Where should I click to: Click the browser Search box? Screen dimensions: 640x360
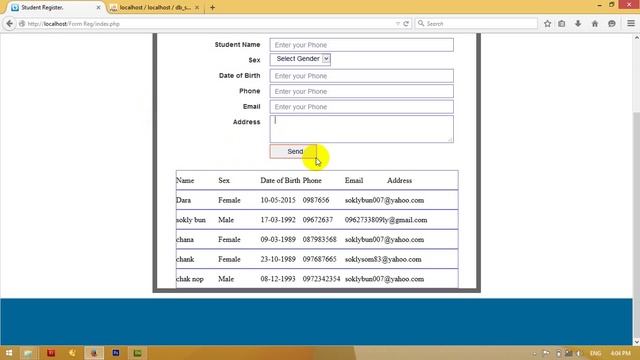(476, 24)
